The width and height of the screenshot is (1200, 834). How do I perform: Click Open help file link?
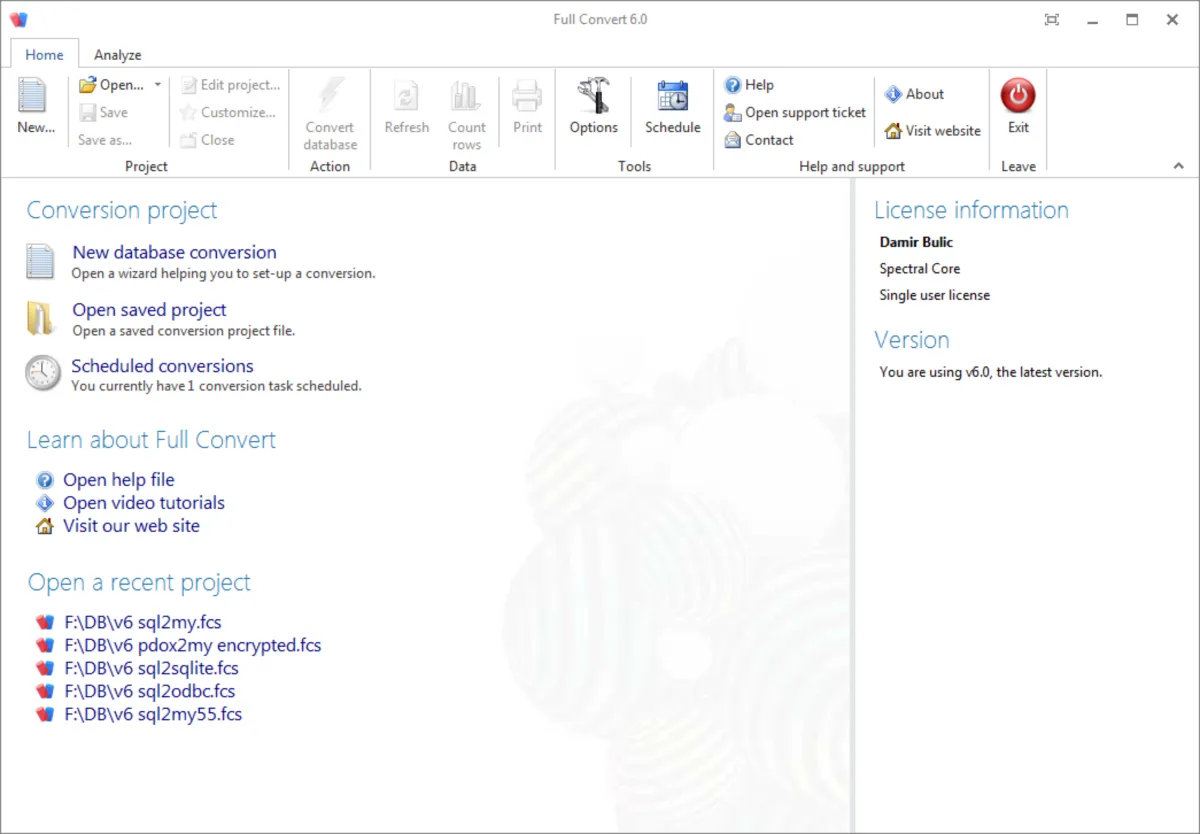[x=119, y=480]
